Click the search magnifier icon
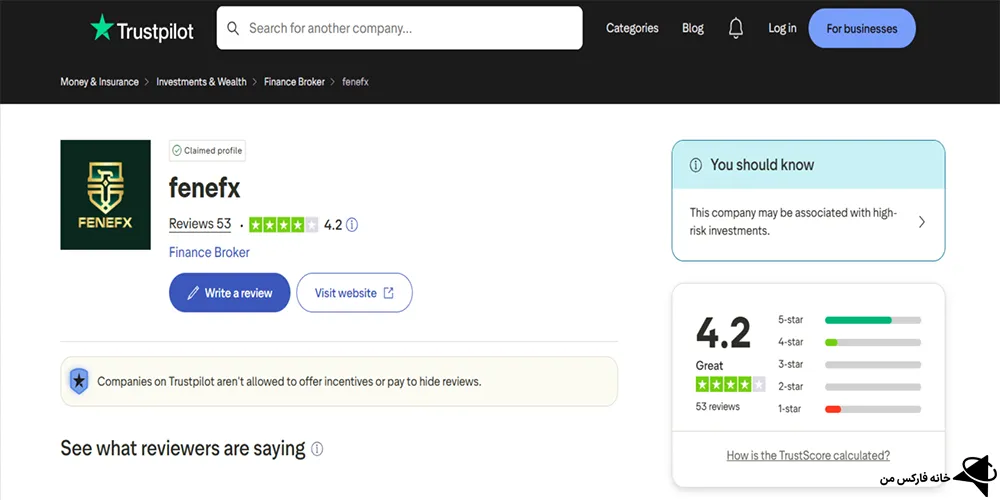This screenshot has width=1000, height=500. point(233,28)
